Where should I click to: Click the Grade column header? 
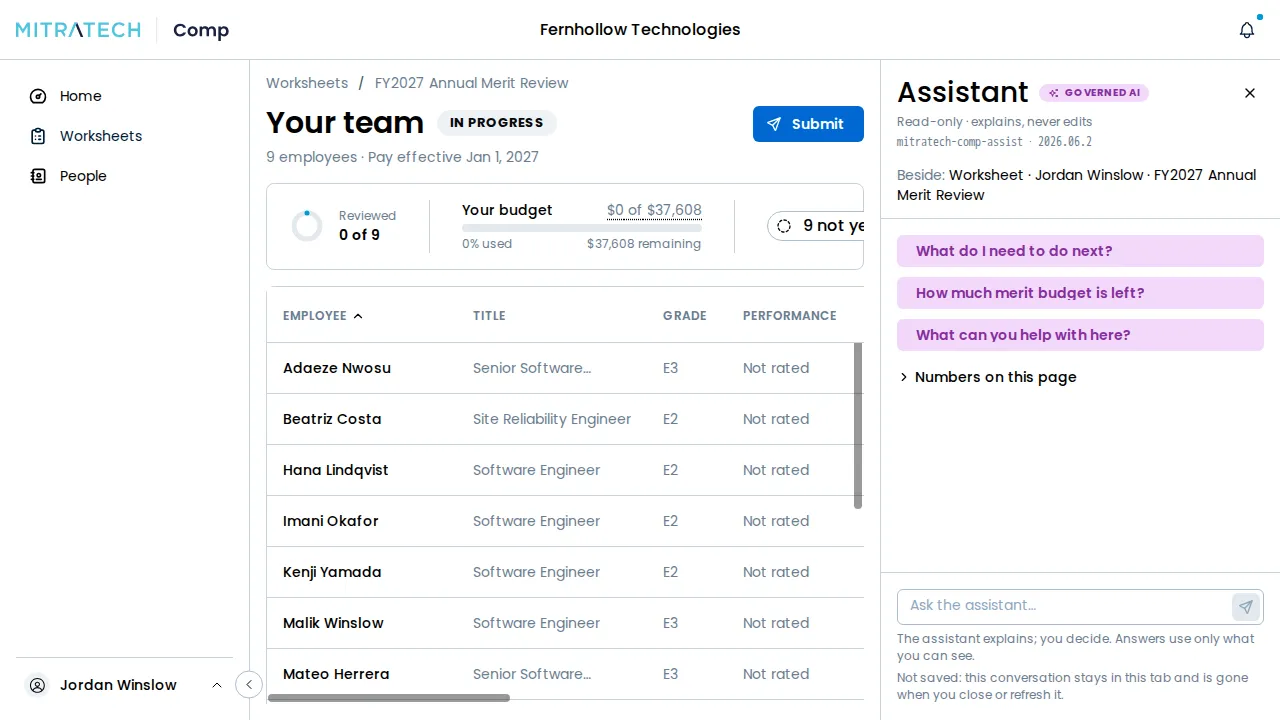[x=685, y=316]
